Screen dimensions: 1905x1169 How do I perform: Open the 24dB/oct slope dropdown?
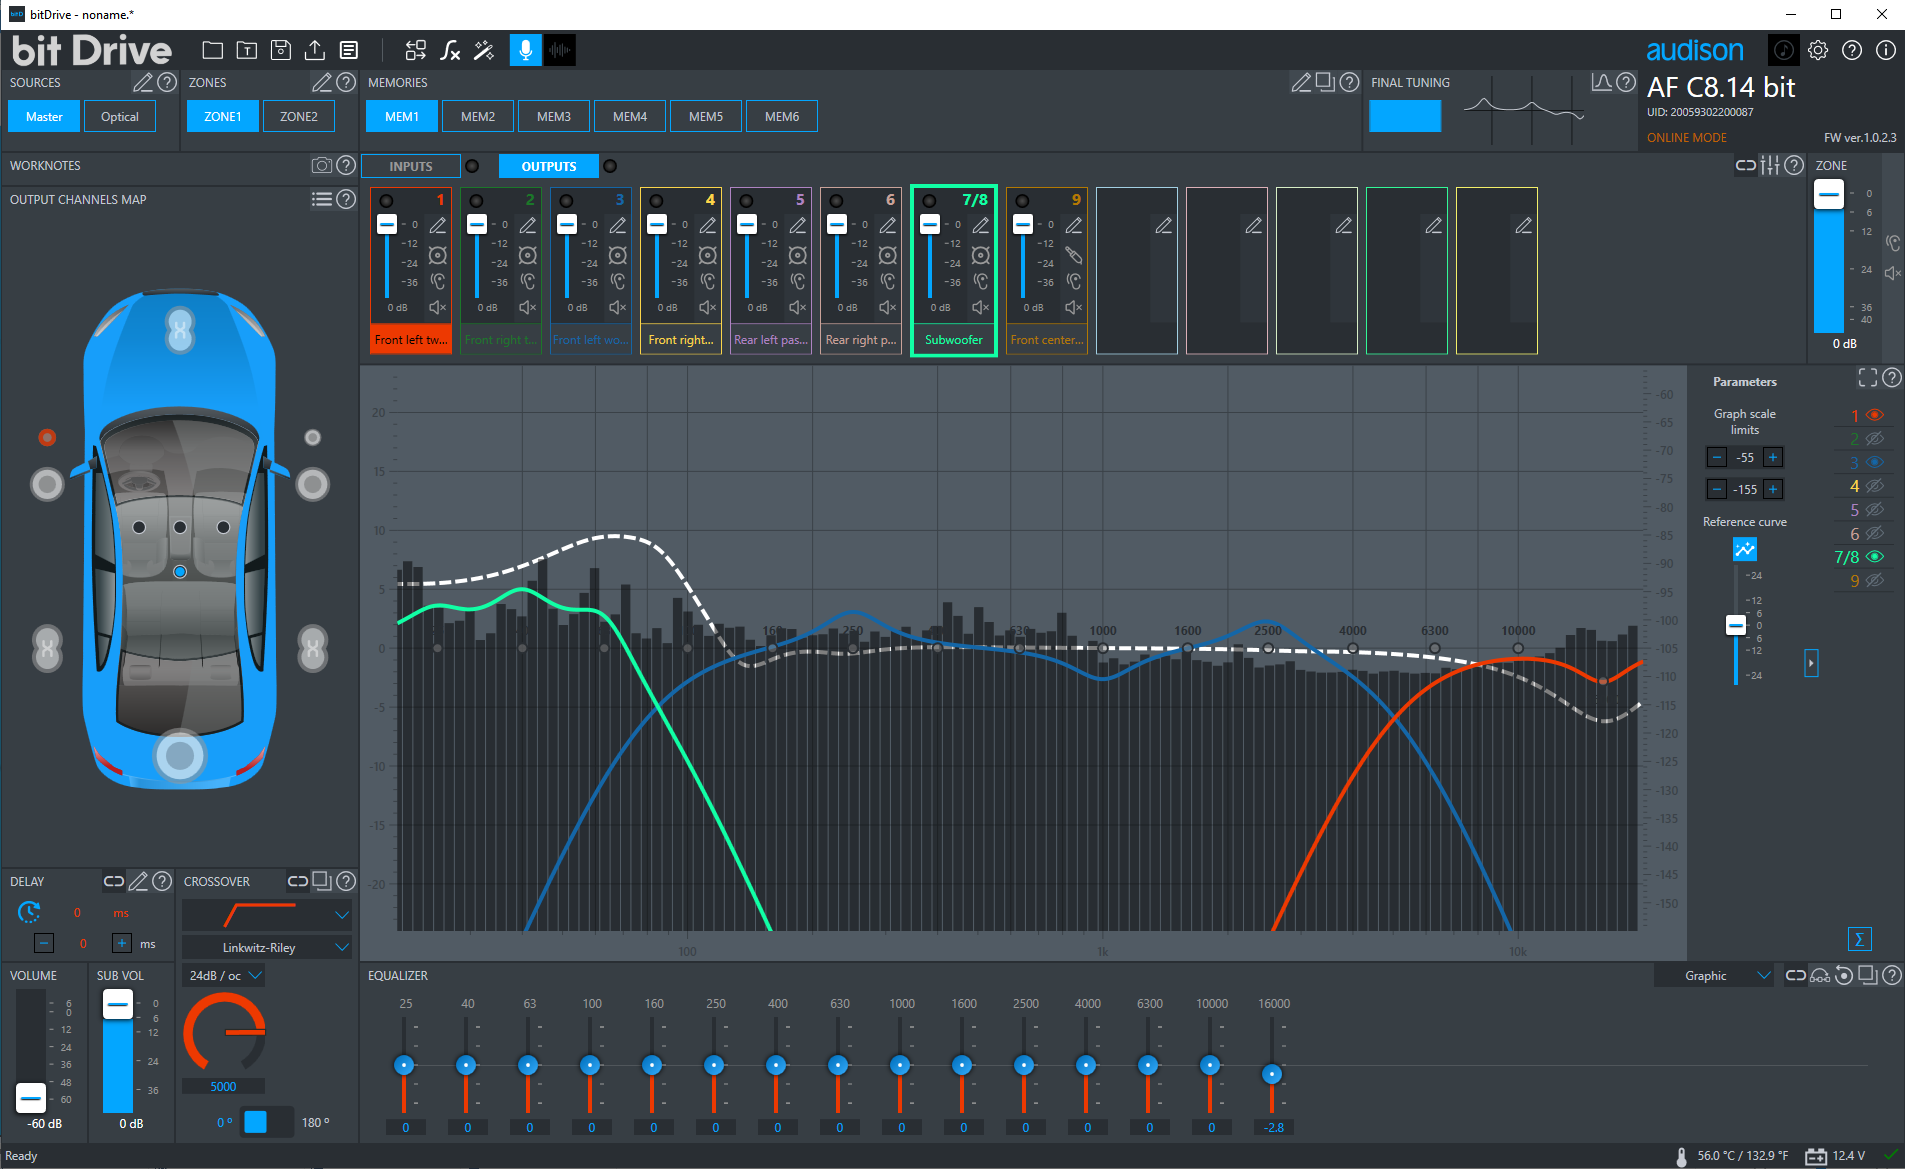tap(224, 975)
